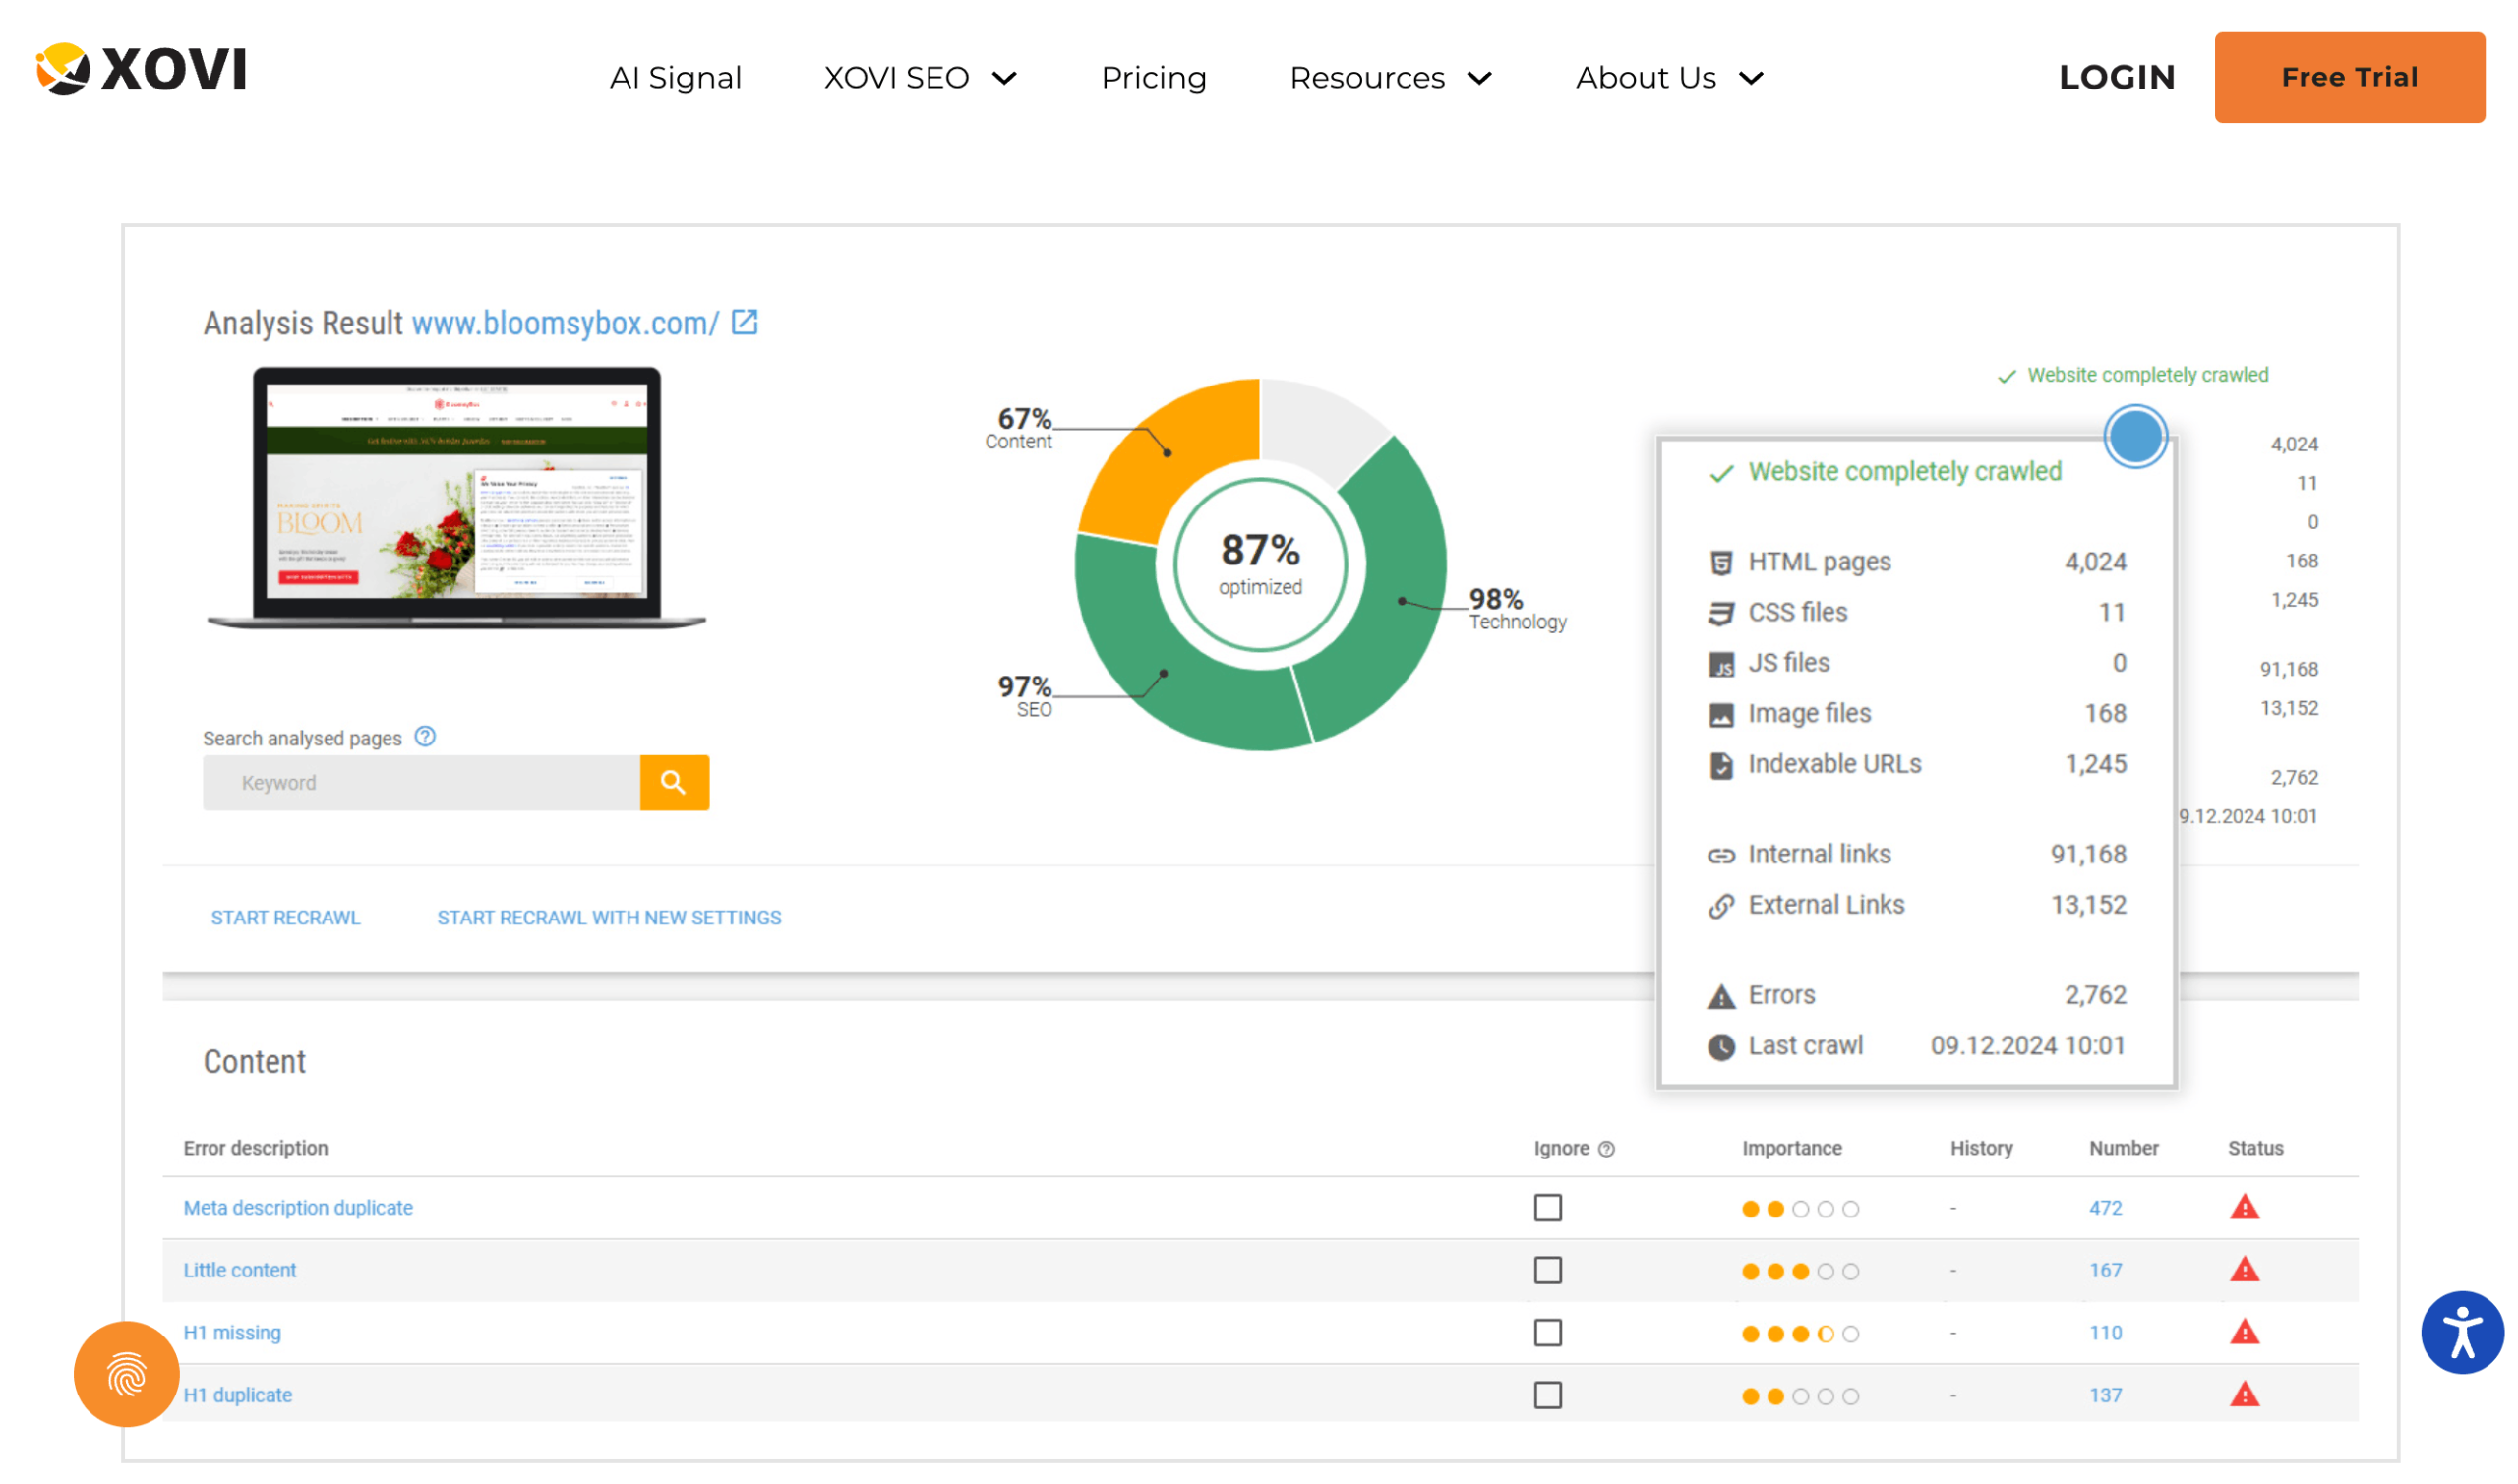Select the AI Signal menu item
Viewport: 2518px width, 1484px height.
tap(676, 77)
